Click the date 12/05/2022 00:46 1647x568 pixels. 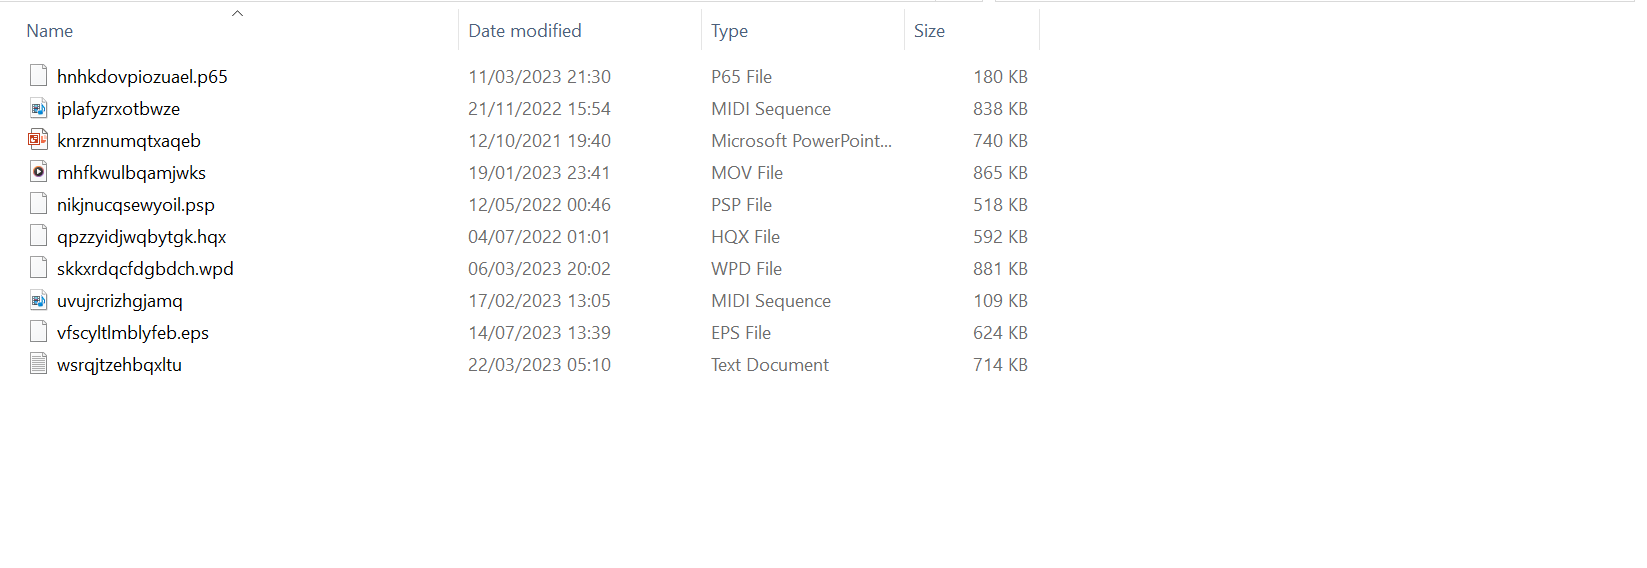(x=539, y=205)
